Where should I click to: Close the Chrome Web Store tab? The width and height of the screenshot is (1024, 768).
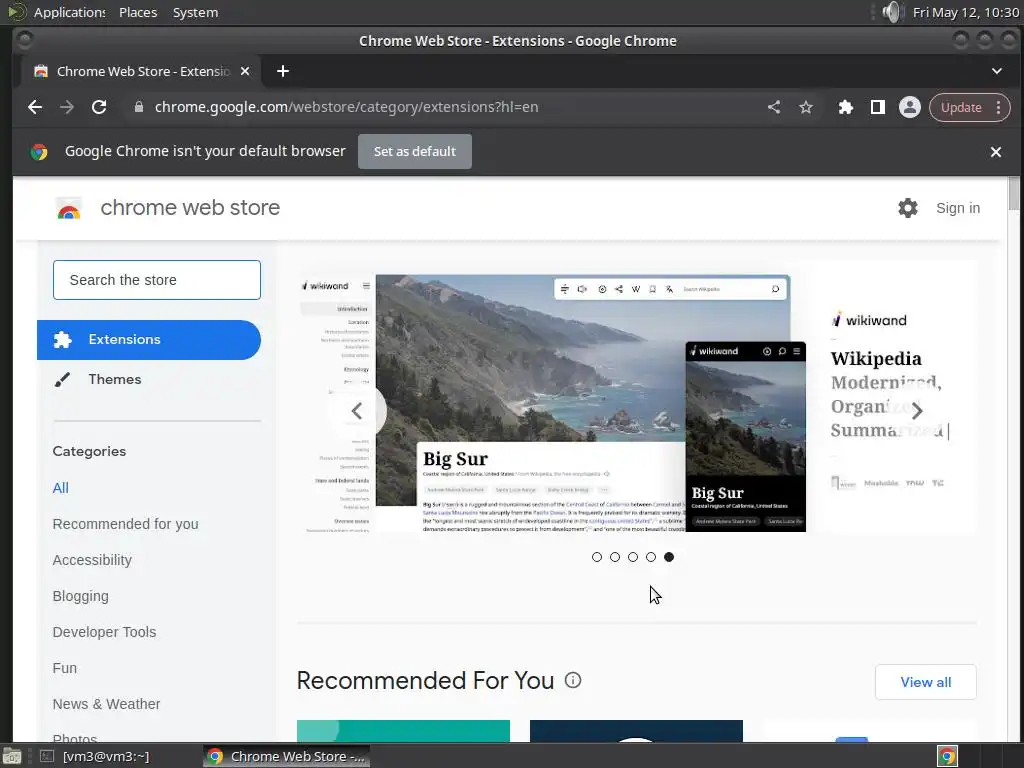[245, 71]
